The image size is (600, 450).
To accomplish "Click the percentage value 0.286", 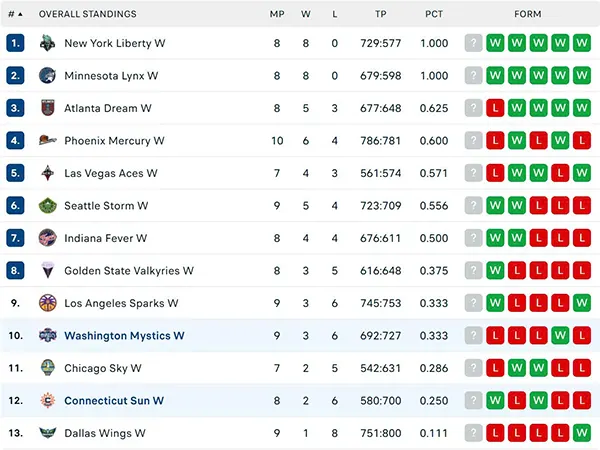I will tap(434, 368).
